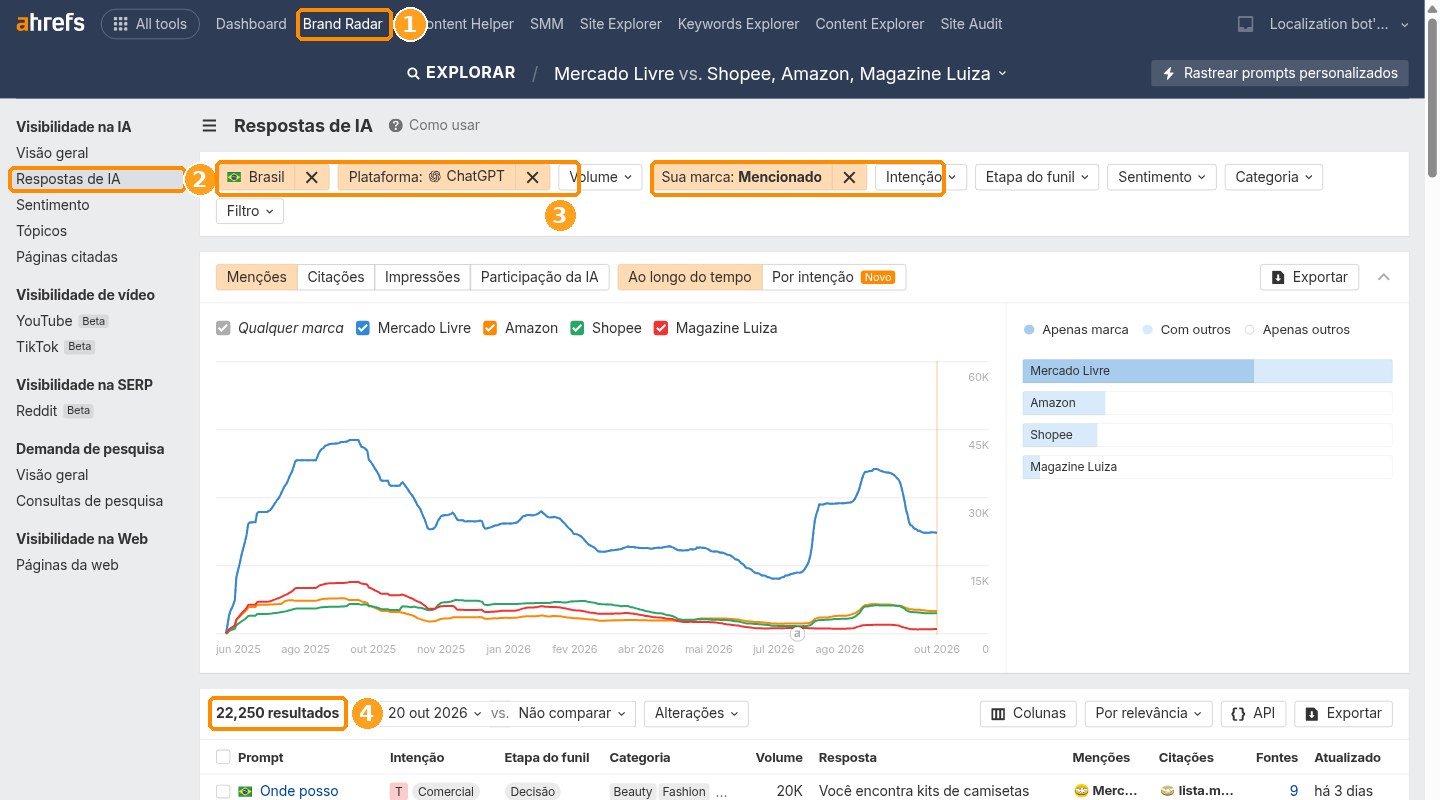The image size is (1440, 800).
Task: Toggle the Magazine Luiza series checkbox
Action: (660, 328)
